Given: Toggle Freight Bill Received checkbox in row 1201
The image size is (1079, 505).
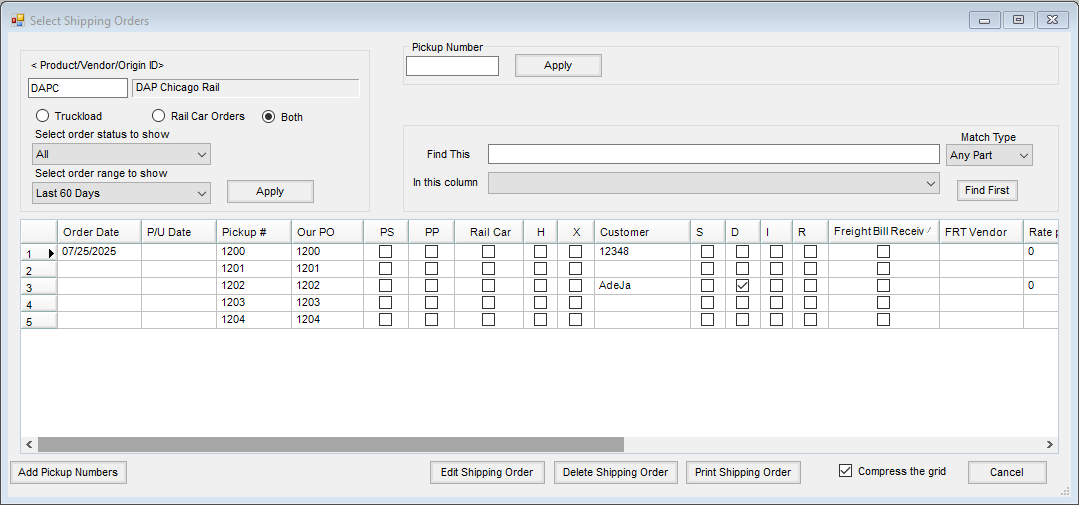Looking at the screenshot, I should click(x=884, y=268).
